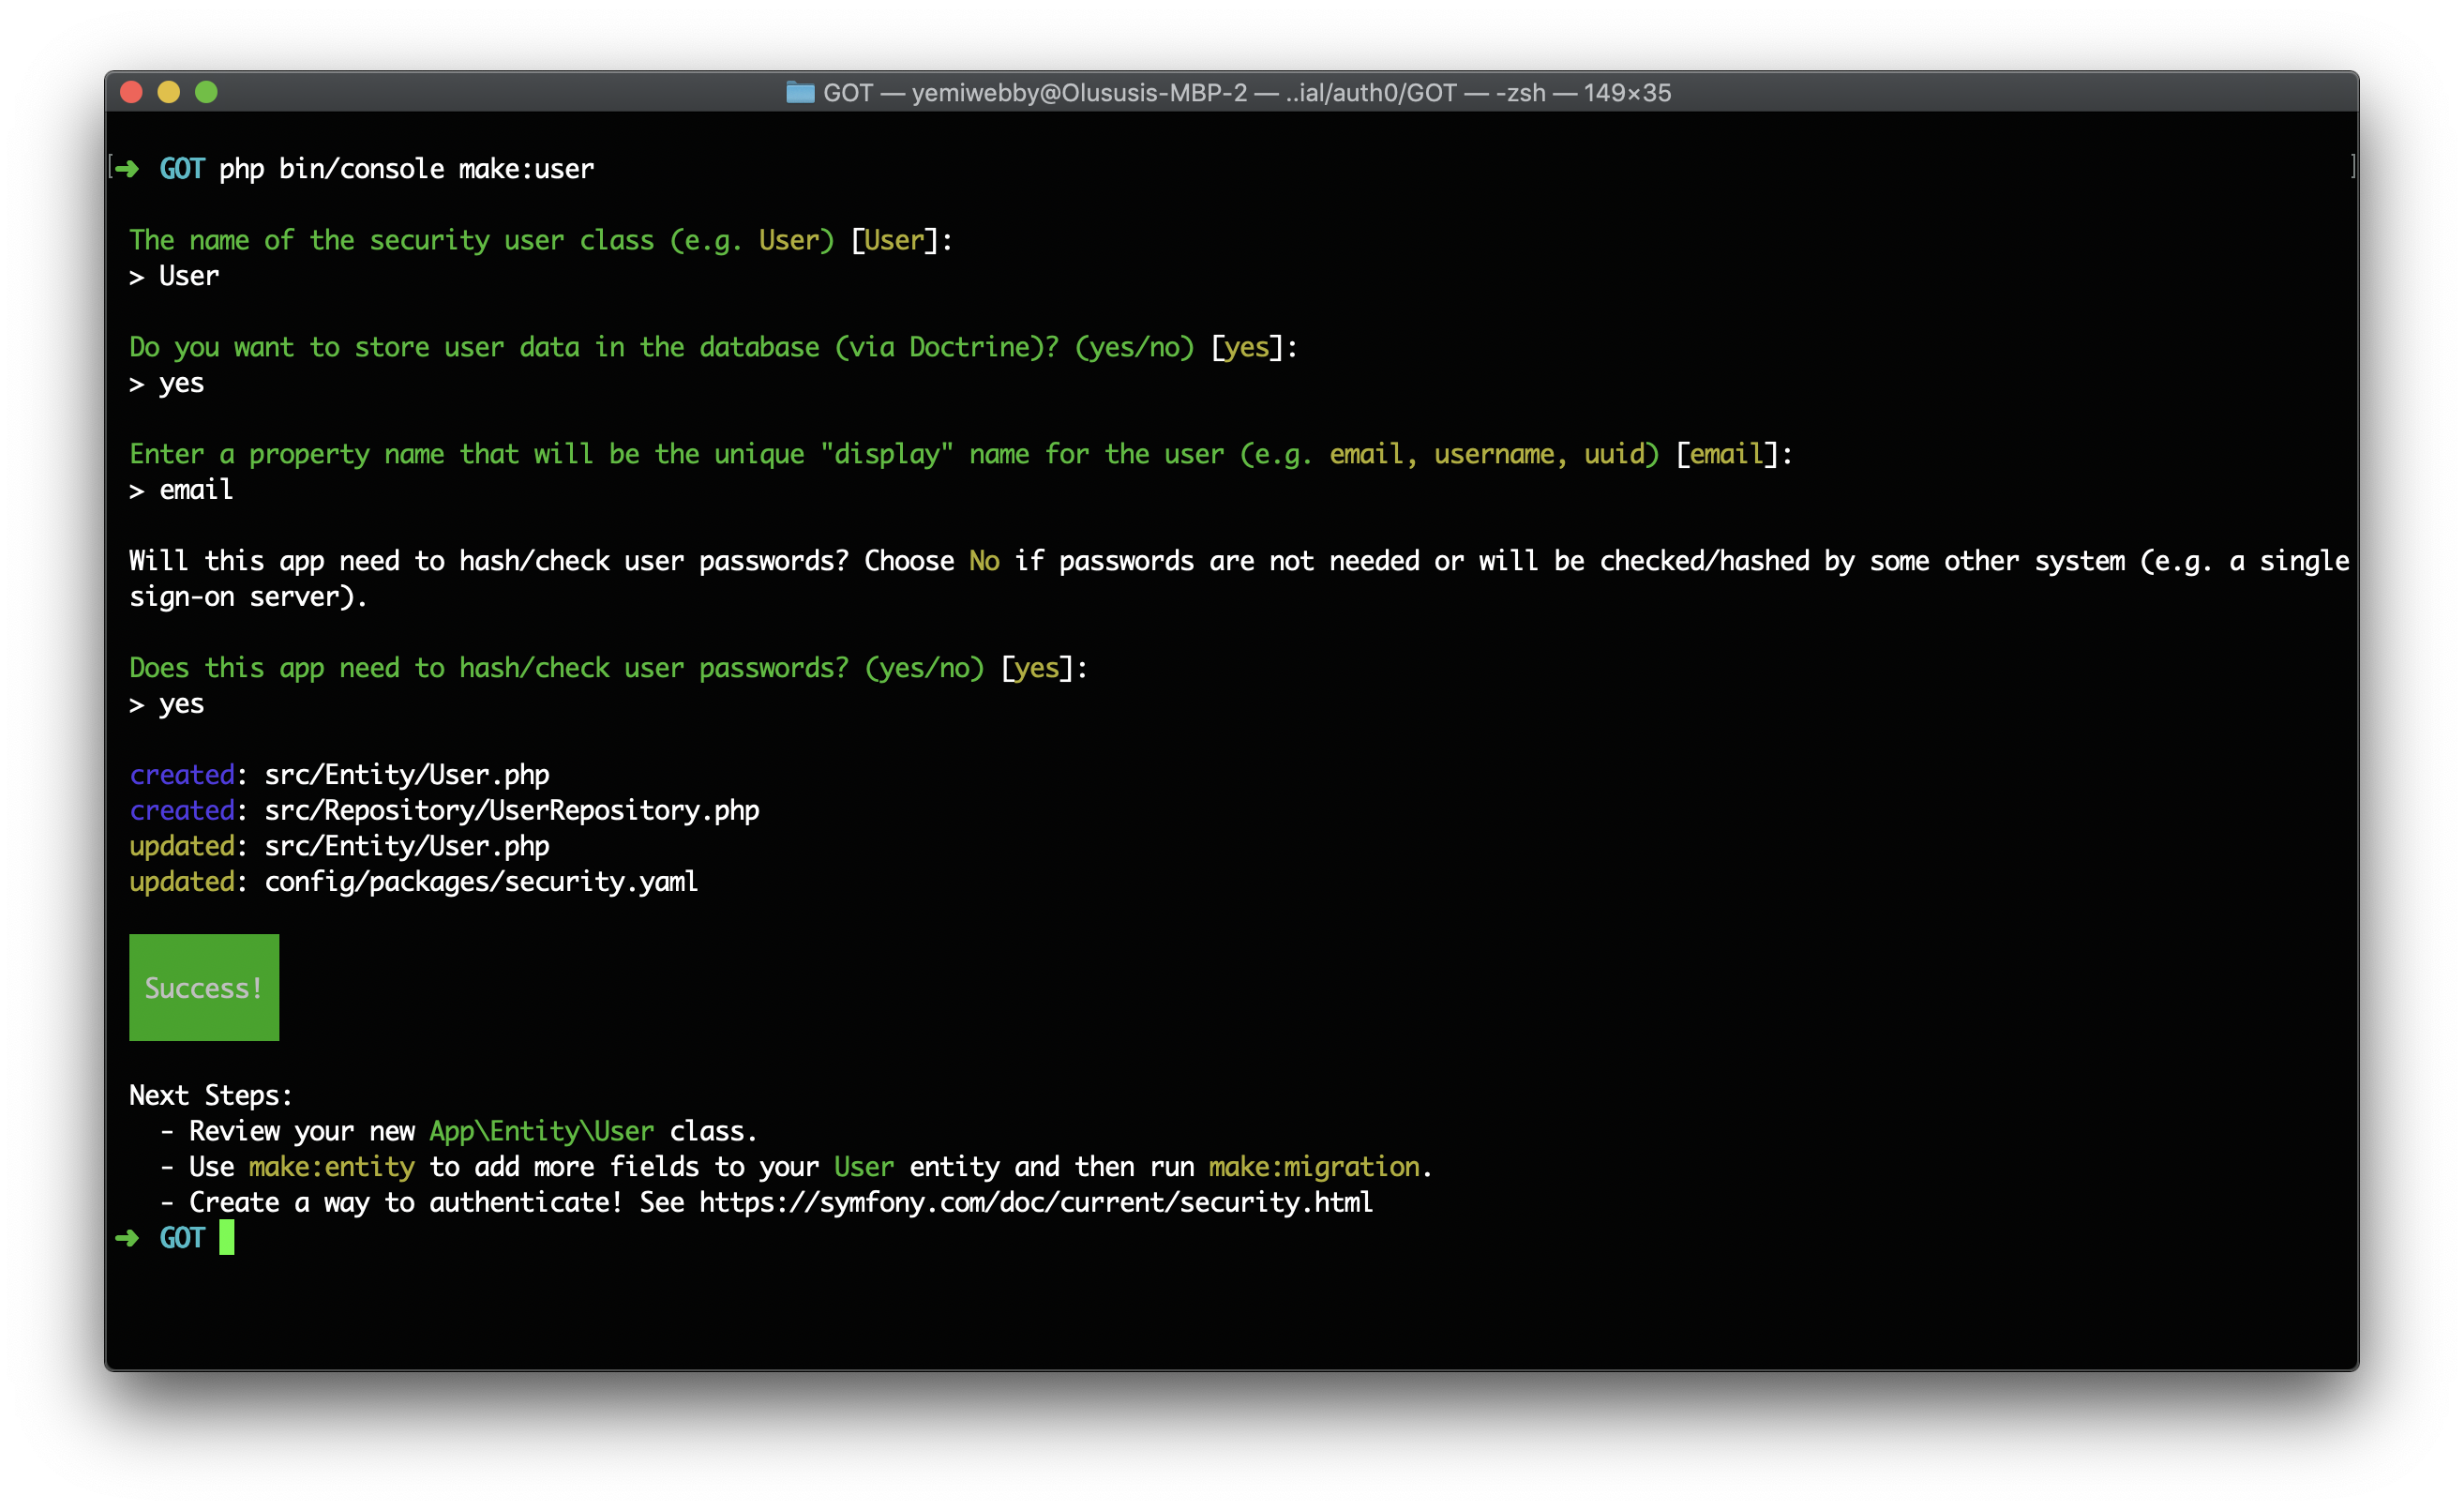Click the App\Entity\User class name
2464x1510 pixels.
541,1131
